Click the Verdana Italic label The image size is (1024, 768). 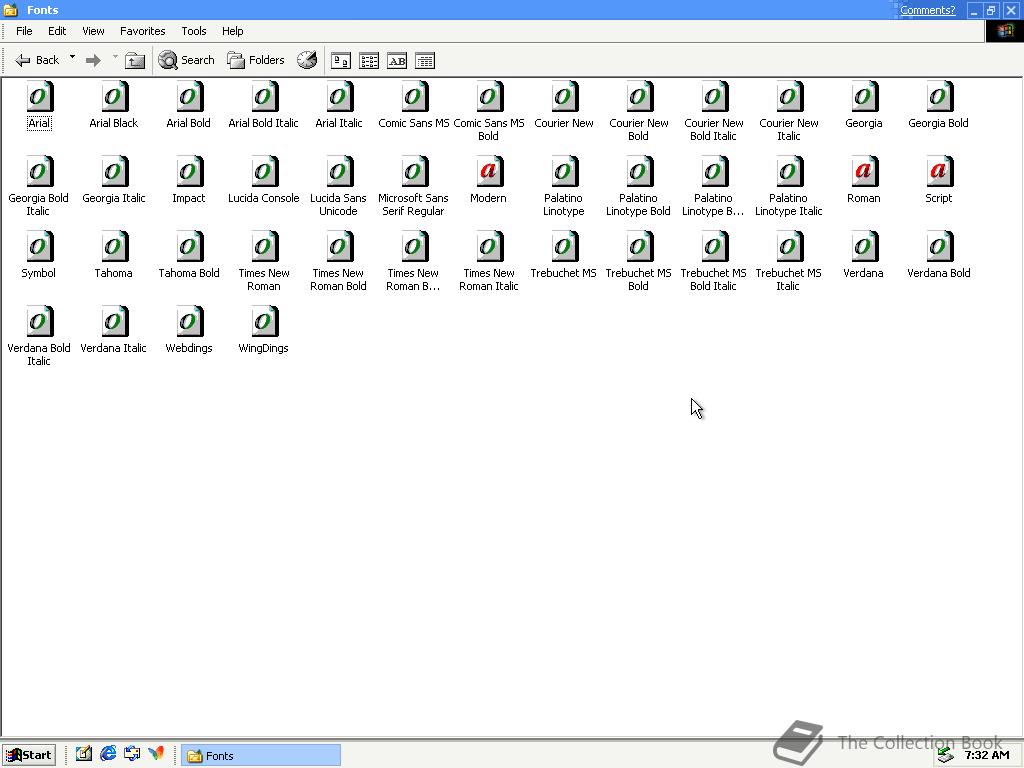coord(113,348)
